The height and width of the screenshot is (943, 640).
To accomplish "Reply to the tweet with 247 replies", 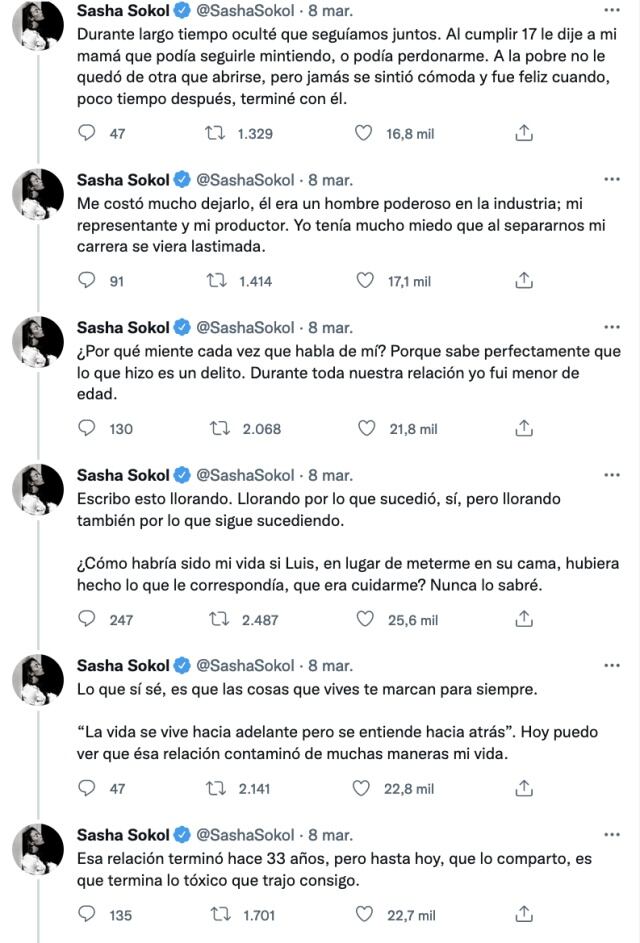I will (87, 620).
